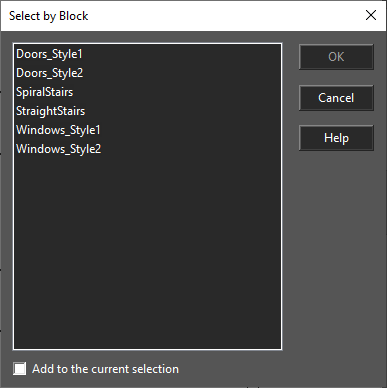The height and width of the screenshot is (388, 387).
Task: Select Windows_Style1 block name
Action: point(58,130)
